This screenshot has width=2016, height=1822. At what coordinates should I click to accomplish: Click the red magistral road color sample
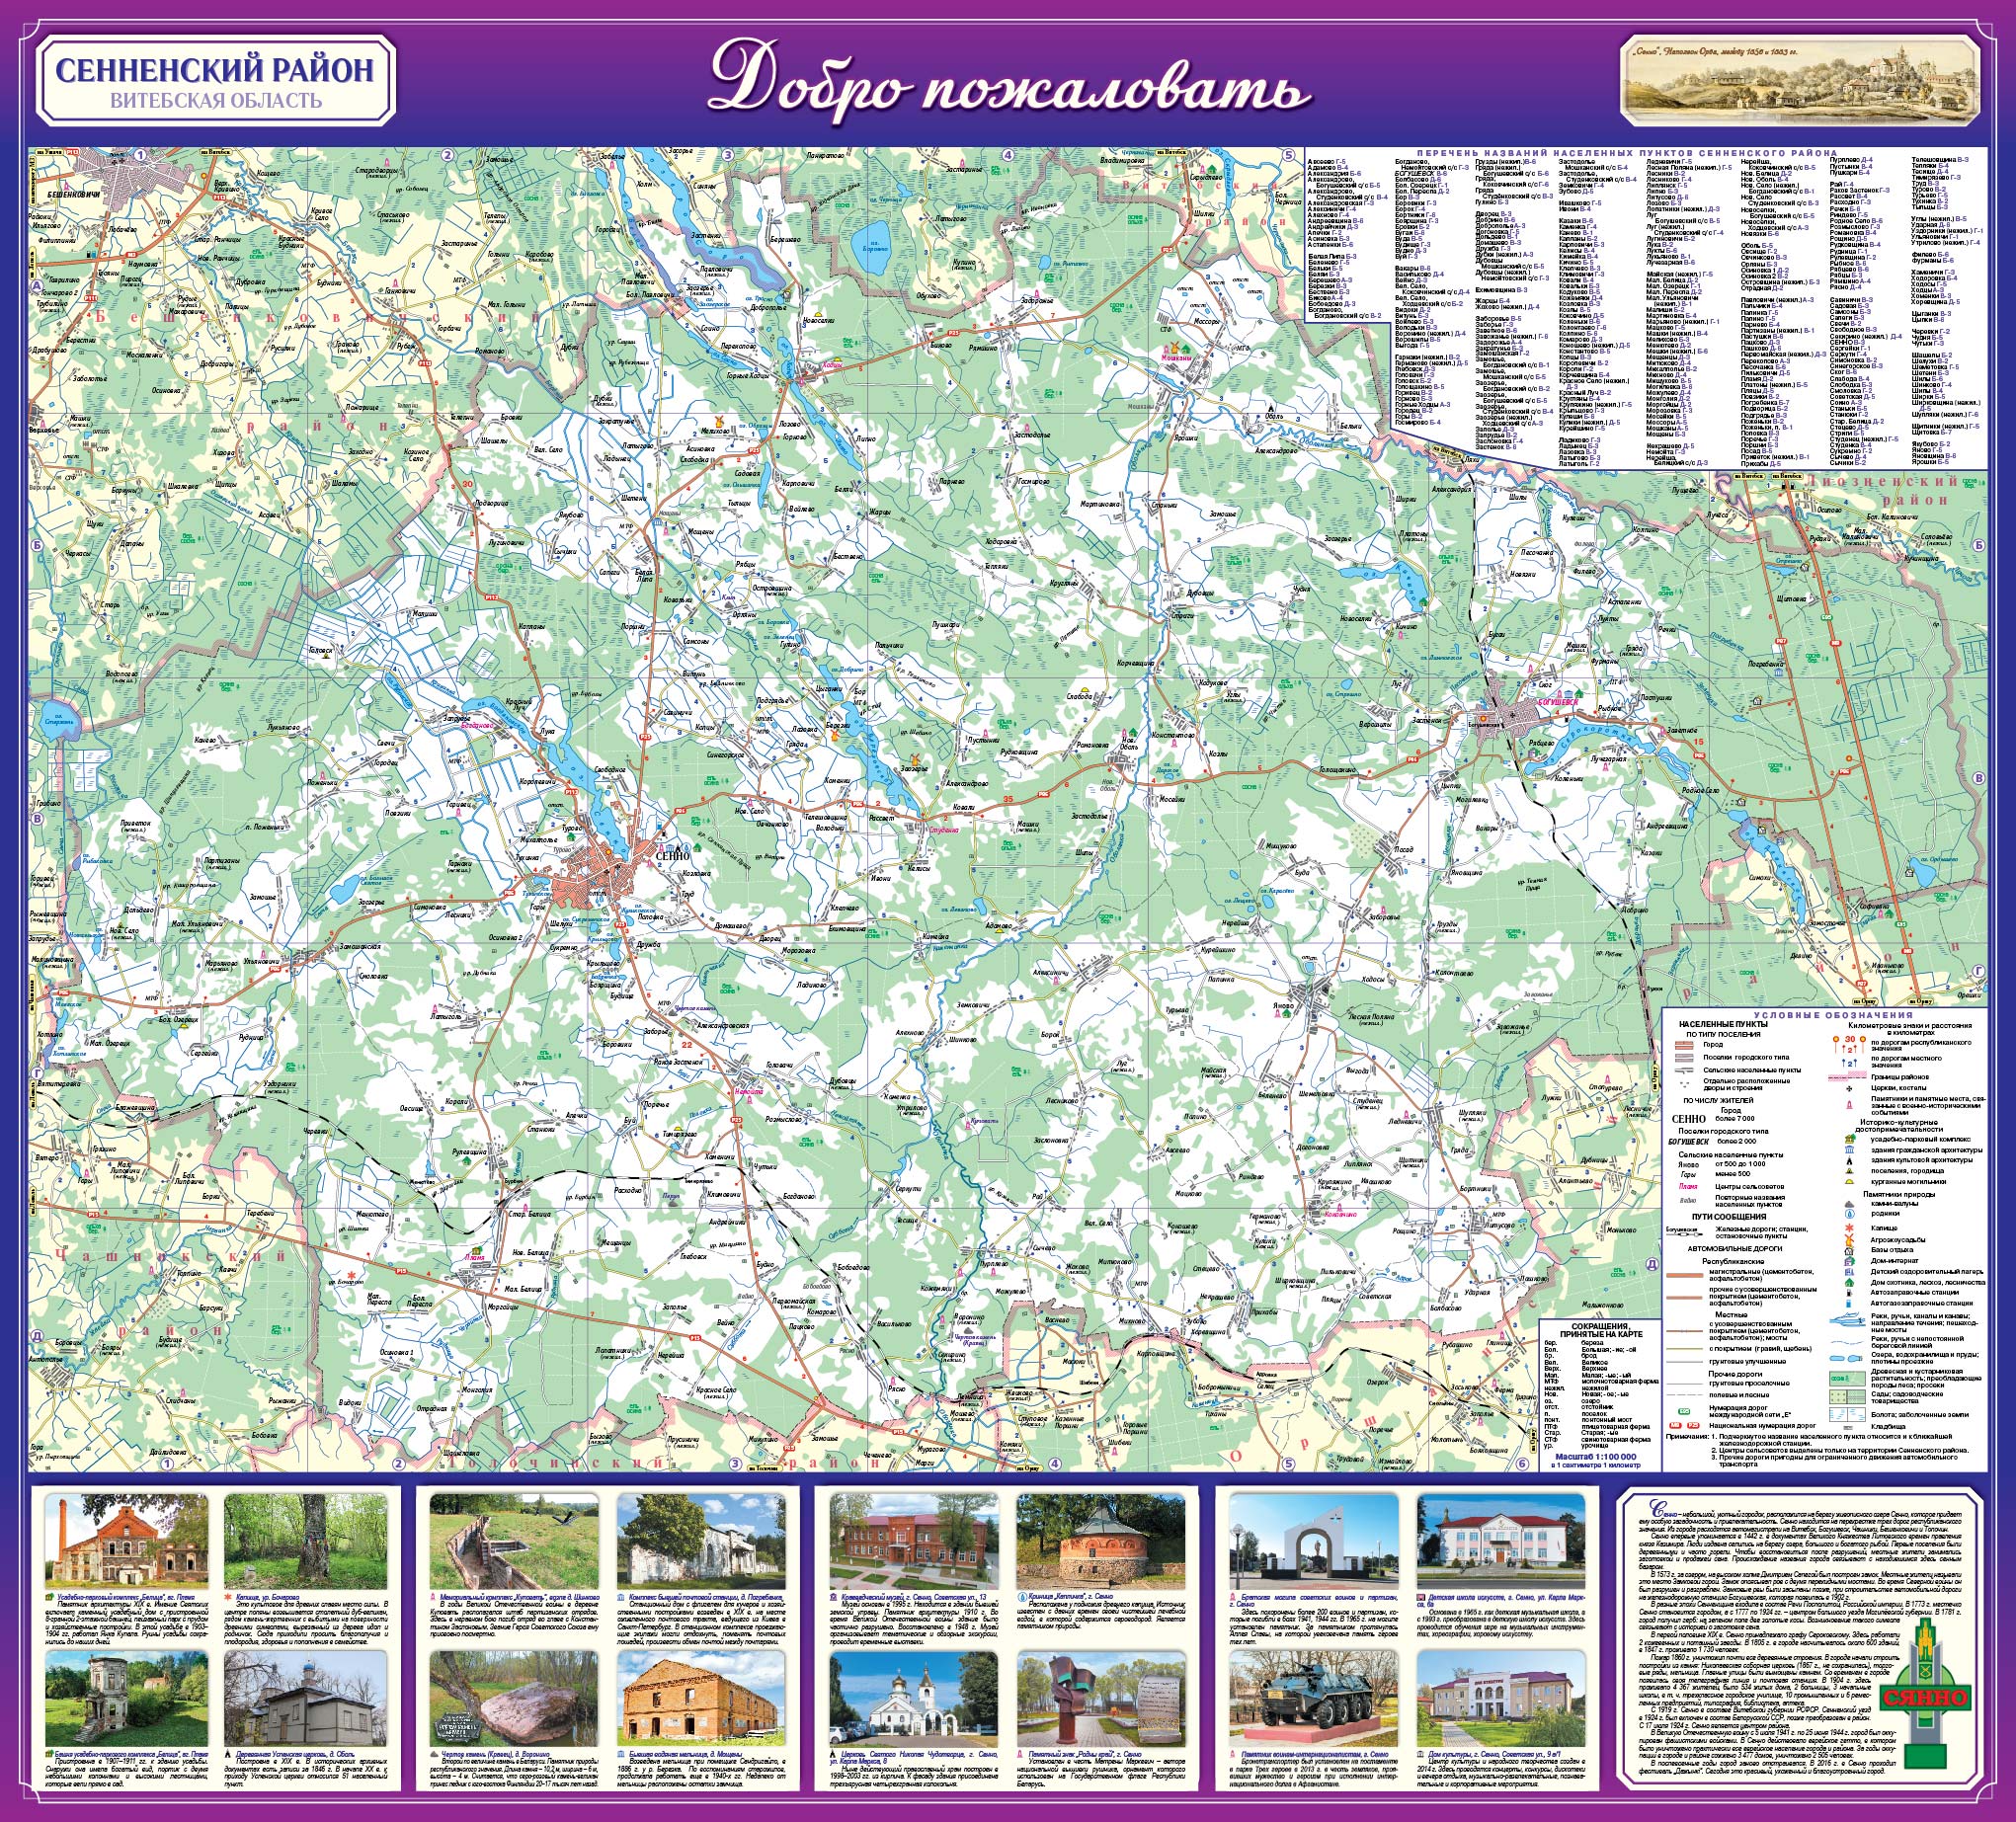coord(1685,1276)
